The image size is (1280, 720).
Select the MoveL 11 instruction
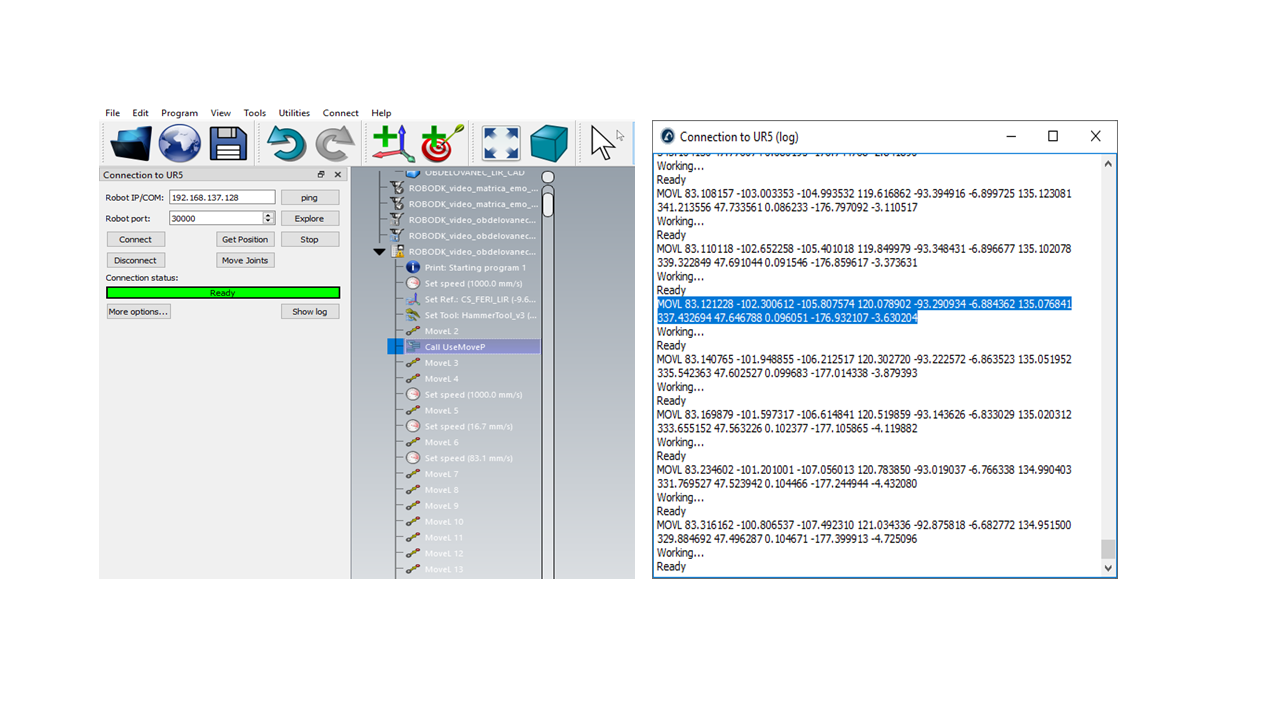pos(444,538)
